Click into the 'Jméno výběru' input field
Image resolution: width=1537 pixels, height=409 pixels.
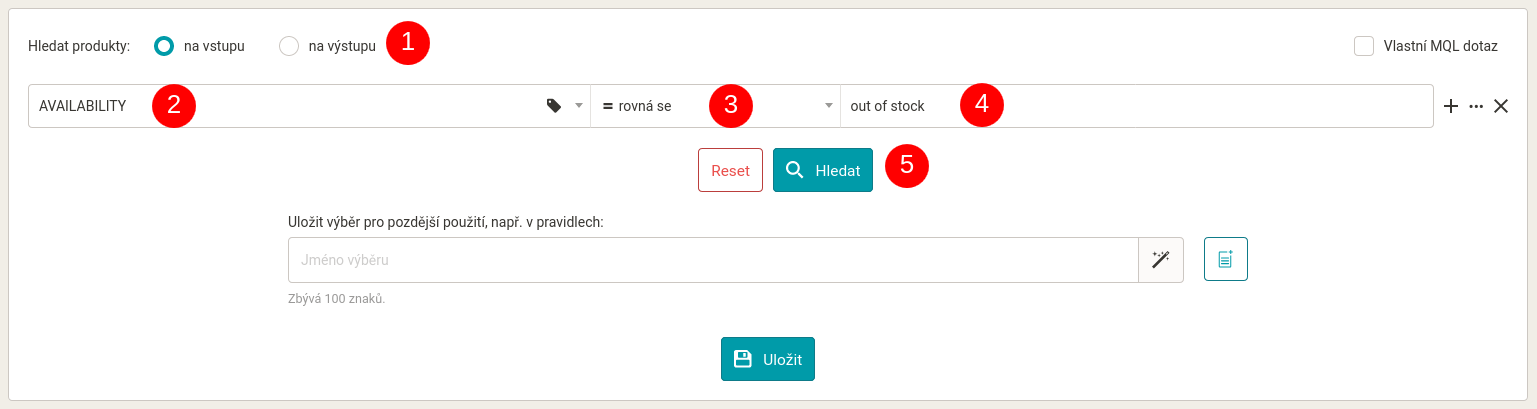tap(713, 260)
